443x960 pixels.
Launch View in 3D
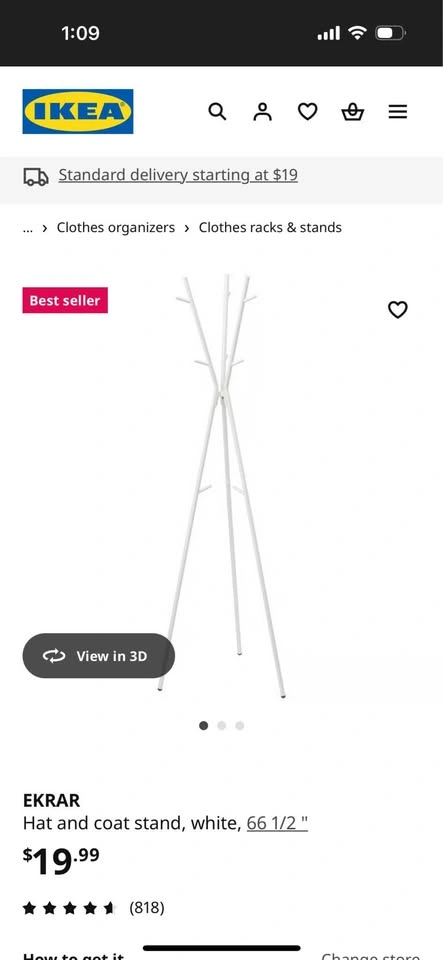tap(99, 656)
